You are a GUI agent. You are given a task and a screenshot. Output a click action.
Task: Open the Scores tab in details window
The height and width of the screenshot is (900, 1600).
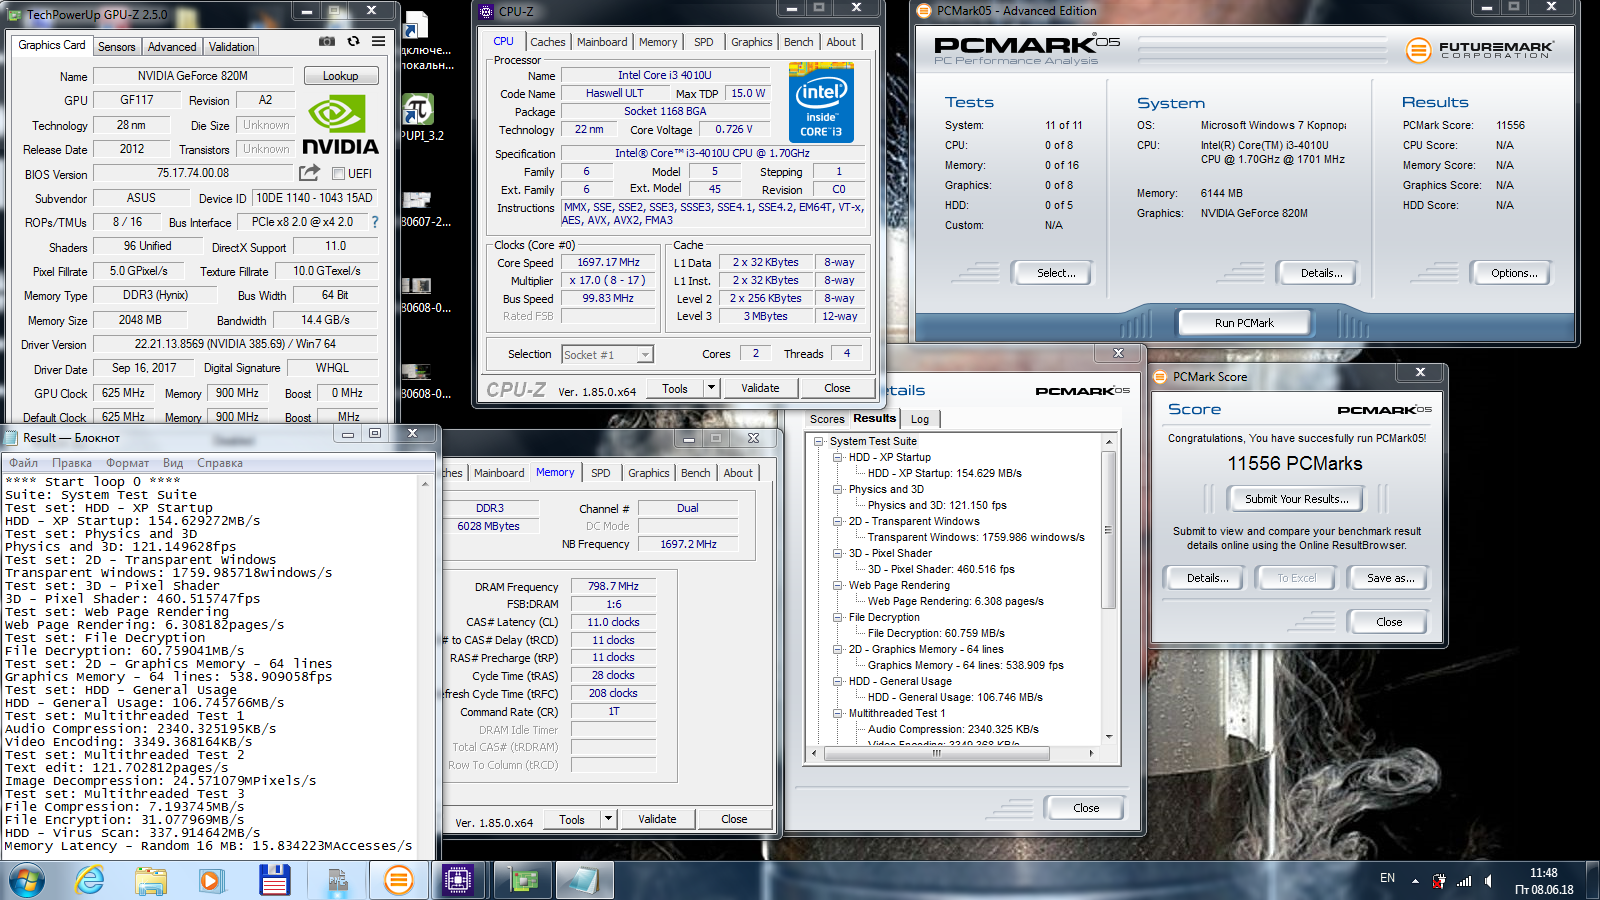pos(827,419)
